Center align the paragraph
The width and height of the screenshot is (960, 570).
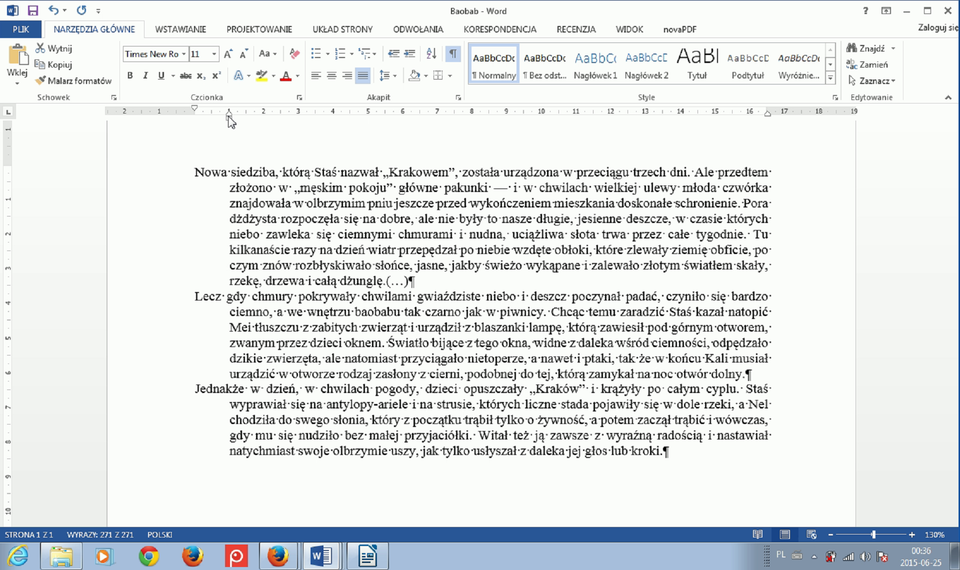pyautogui.click(x=331, y=76)
